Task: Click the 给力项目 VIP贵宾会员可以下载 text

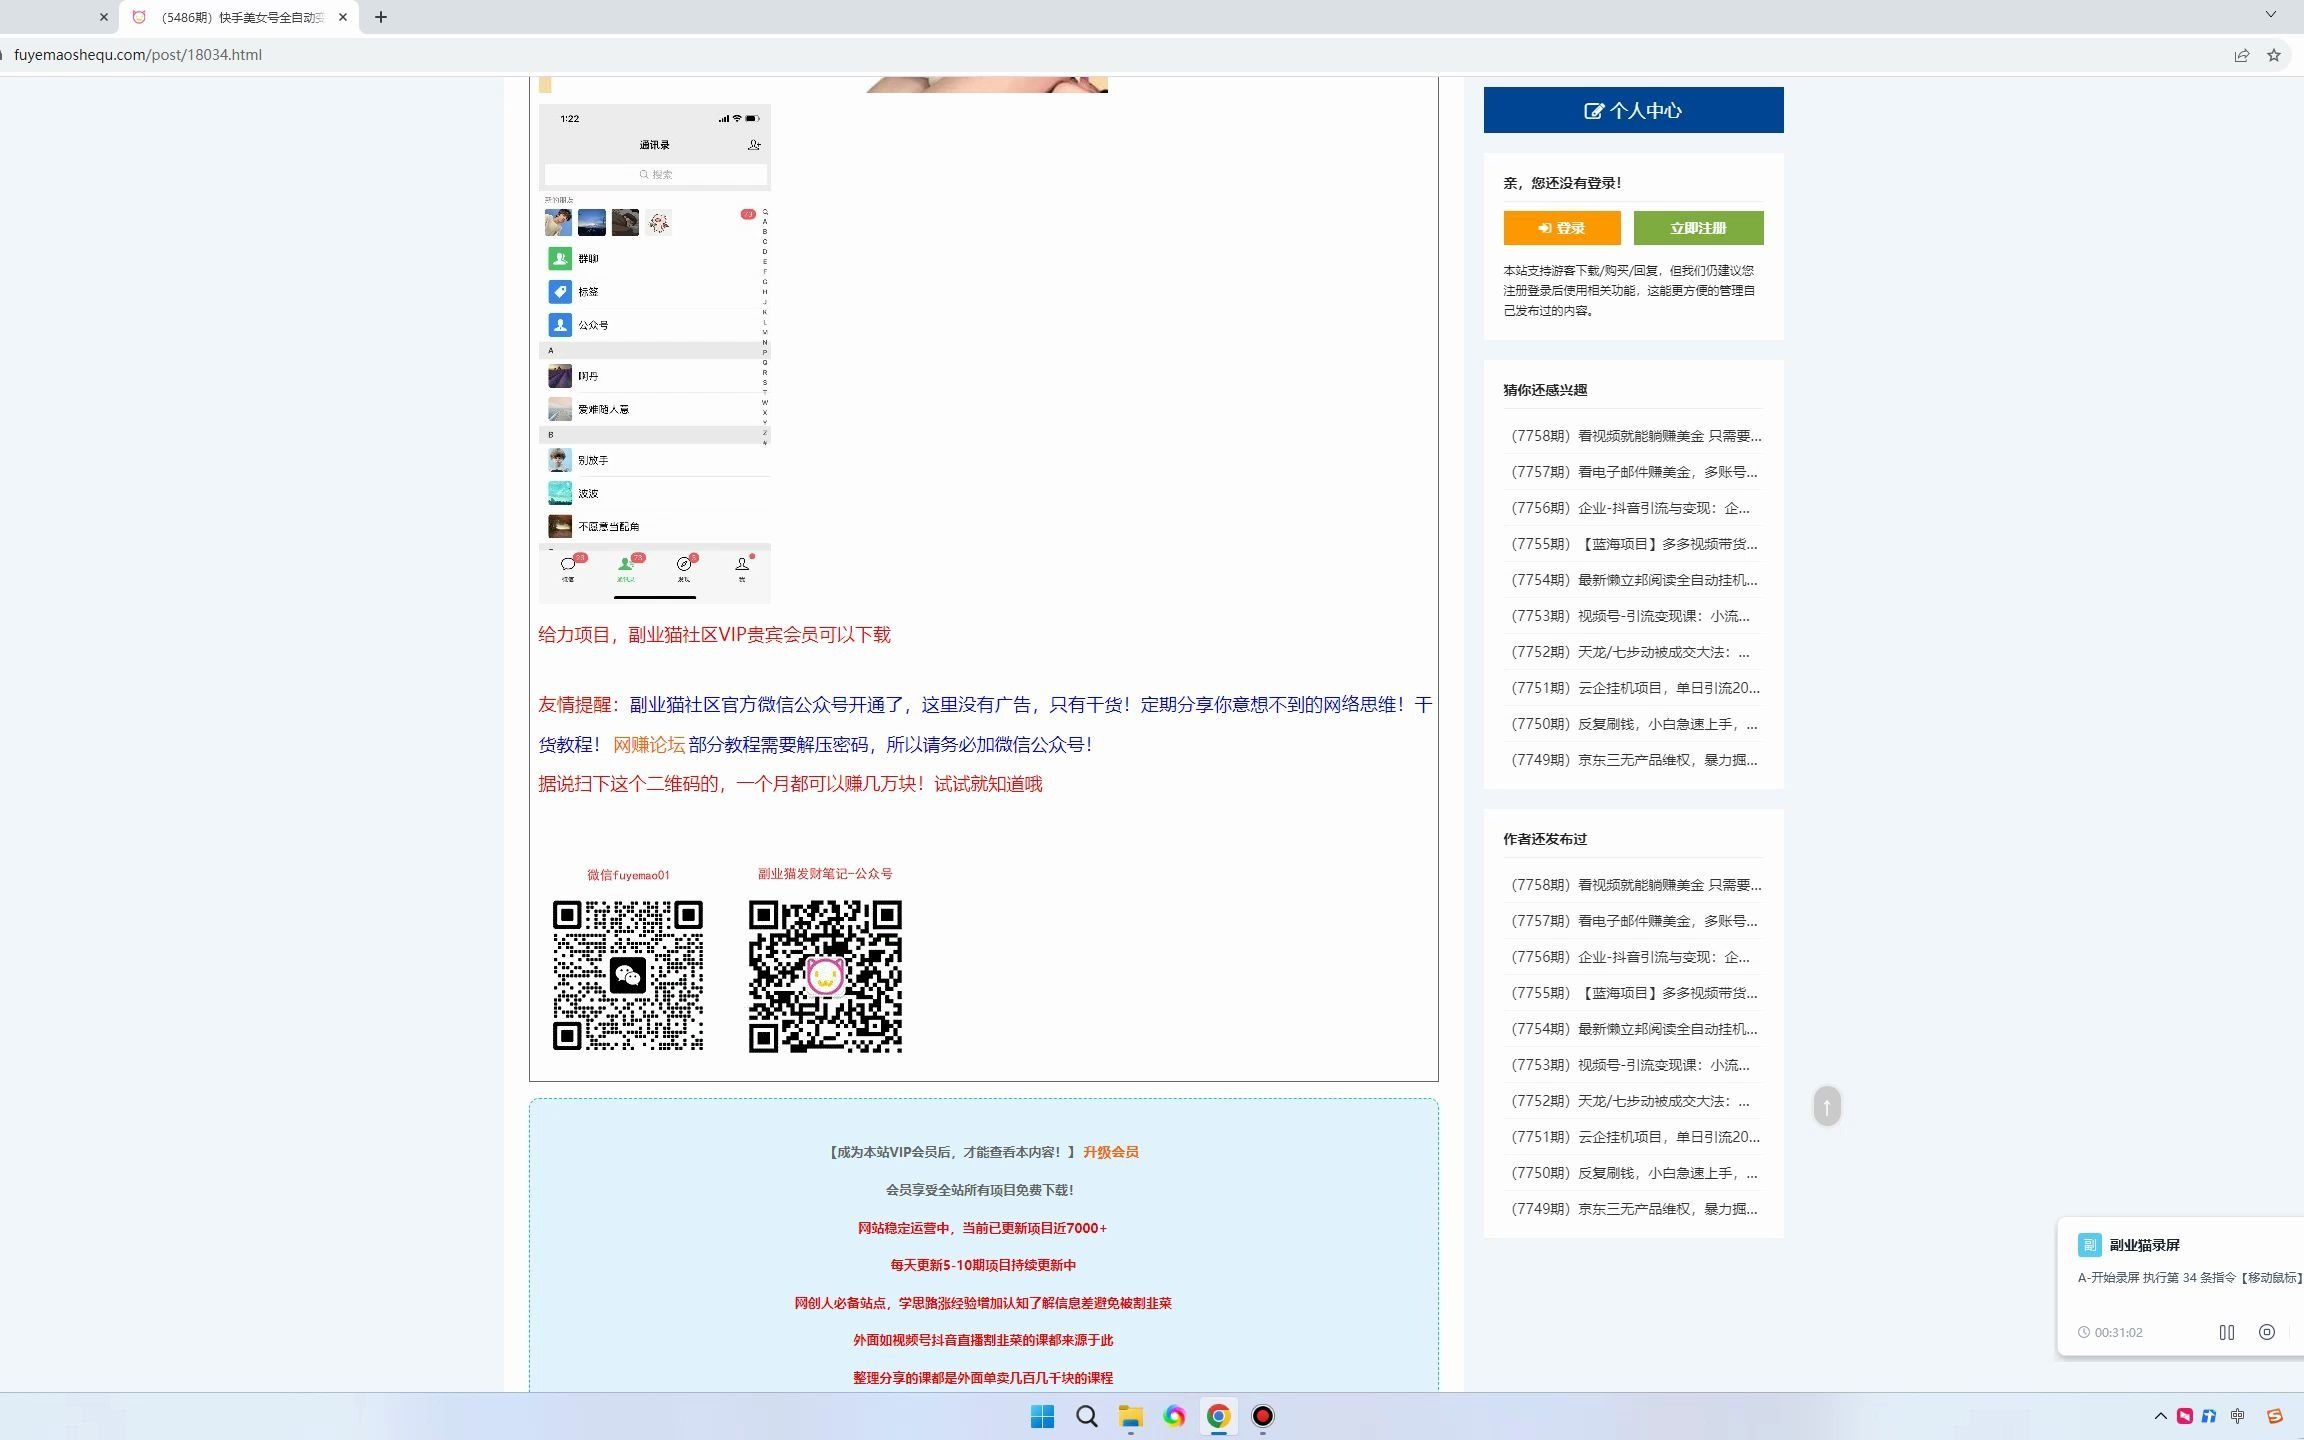Action: coord(714,635)
